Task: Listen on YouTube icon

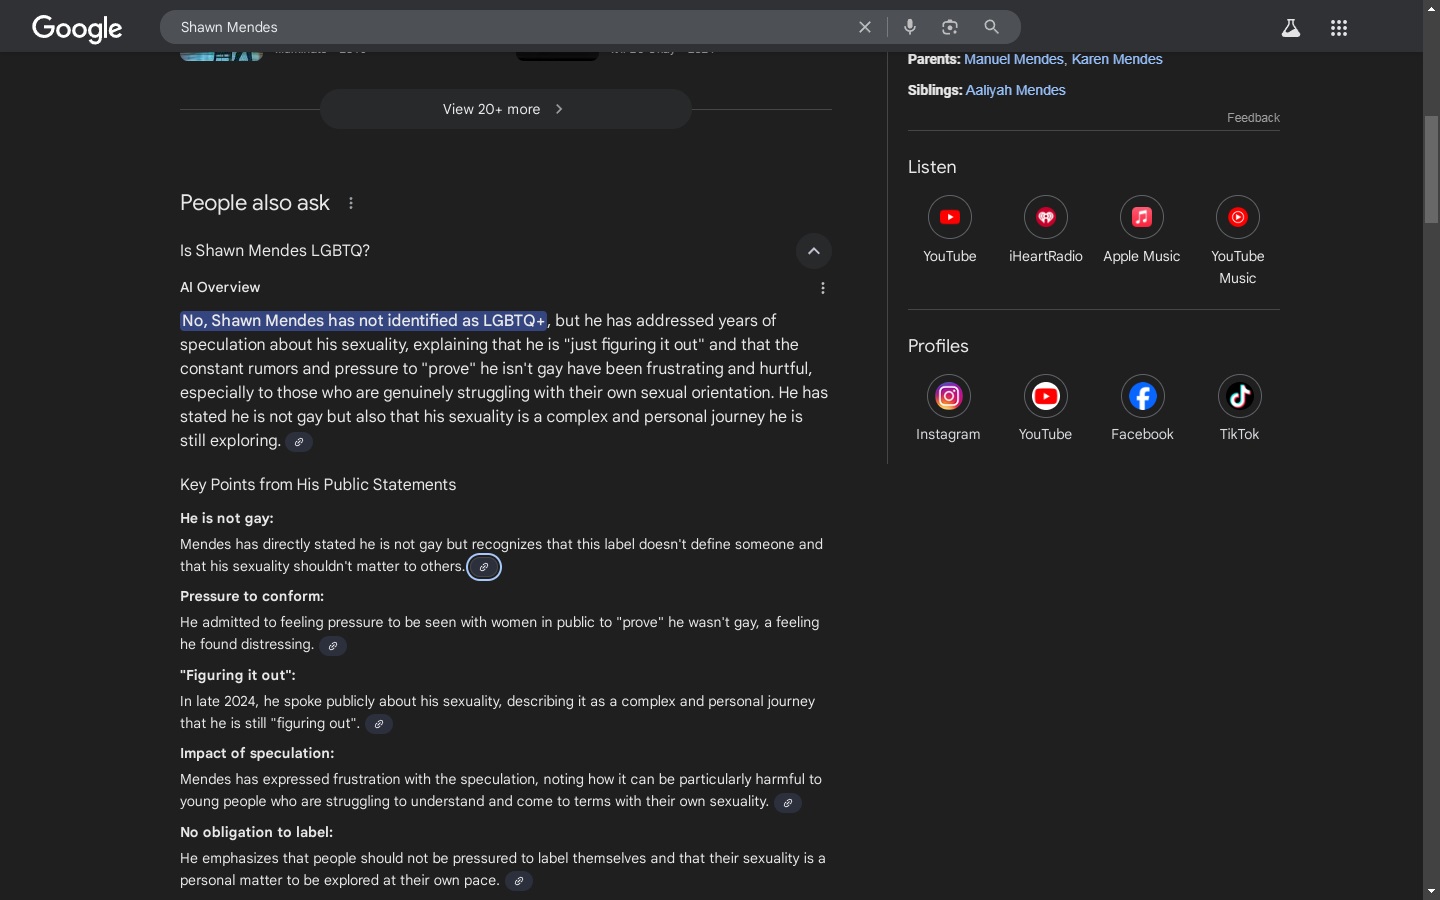Action: click(950, 217)
